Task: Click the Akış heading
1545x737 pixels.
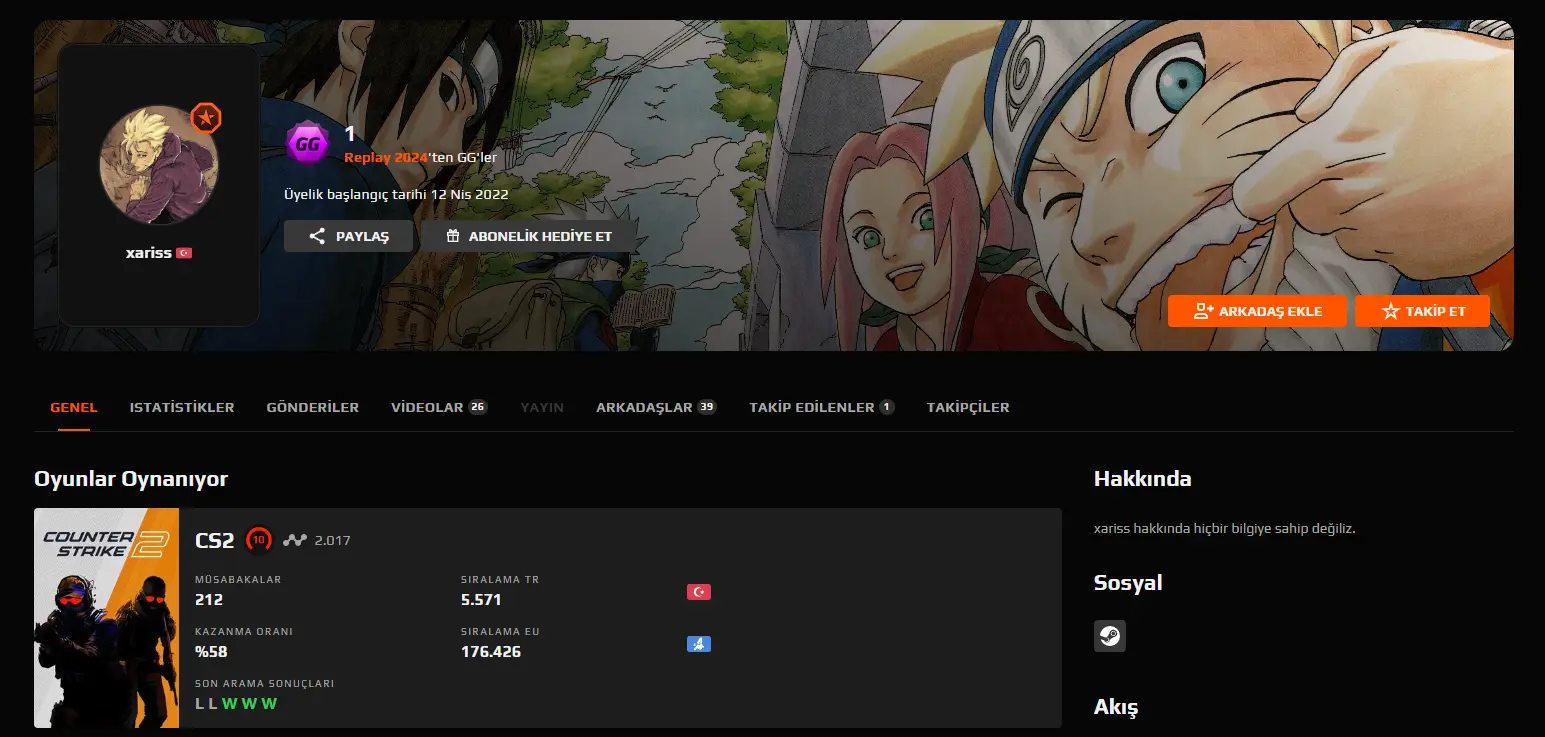Action: point(1116,708)
